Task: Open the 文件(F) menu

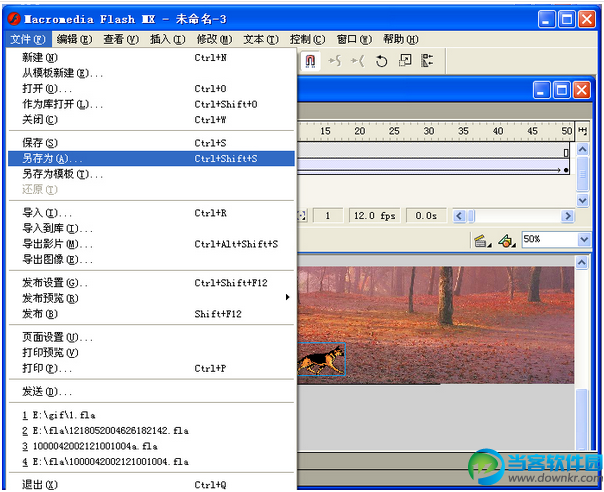Action: click(27, 39)
